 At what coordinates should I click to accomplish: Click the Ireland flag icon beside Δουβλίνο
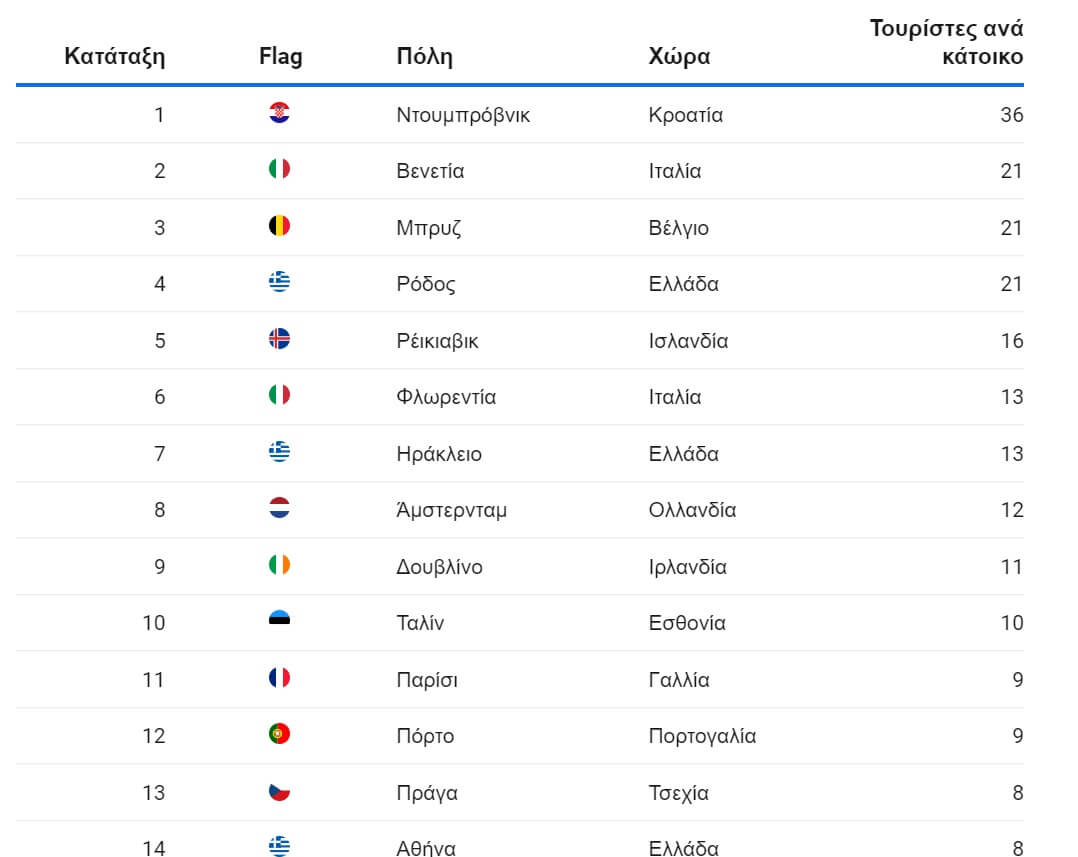click(280, 565)
